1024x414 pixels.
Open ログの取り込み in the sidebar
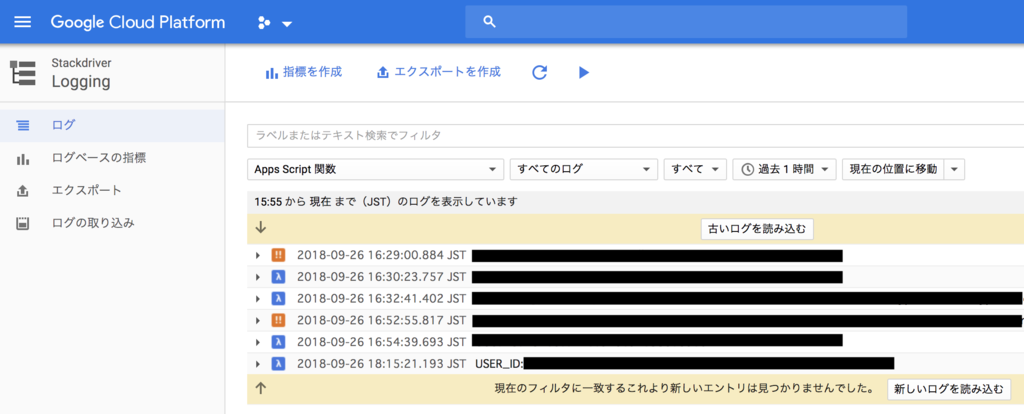[x=112, y=223]
